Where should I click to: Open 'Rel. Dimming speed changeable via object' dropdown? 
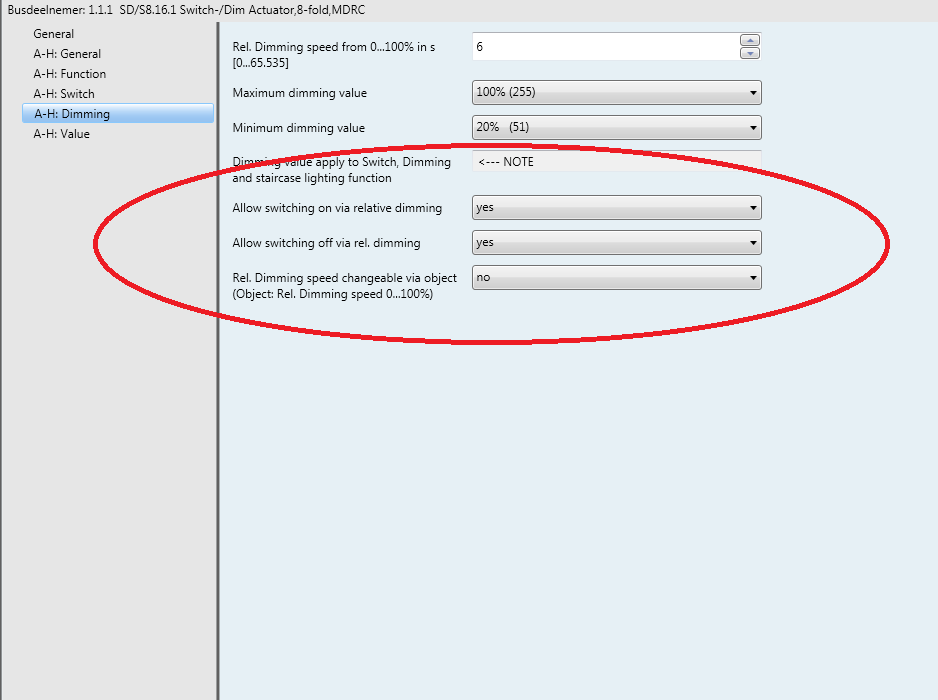click(616, 277)
